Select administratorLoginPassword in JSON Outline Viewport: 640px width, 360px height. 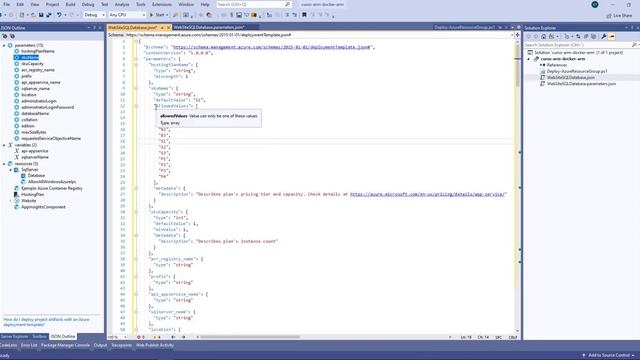(x=48, y=107)
